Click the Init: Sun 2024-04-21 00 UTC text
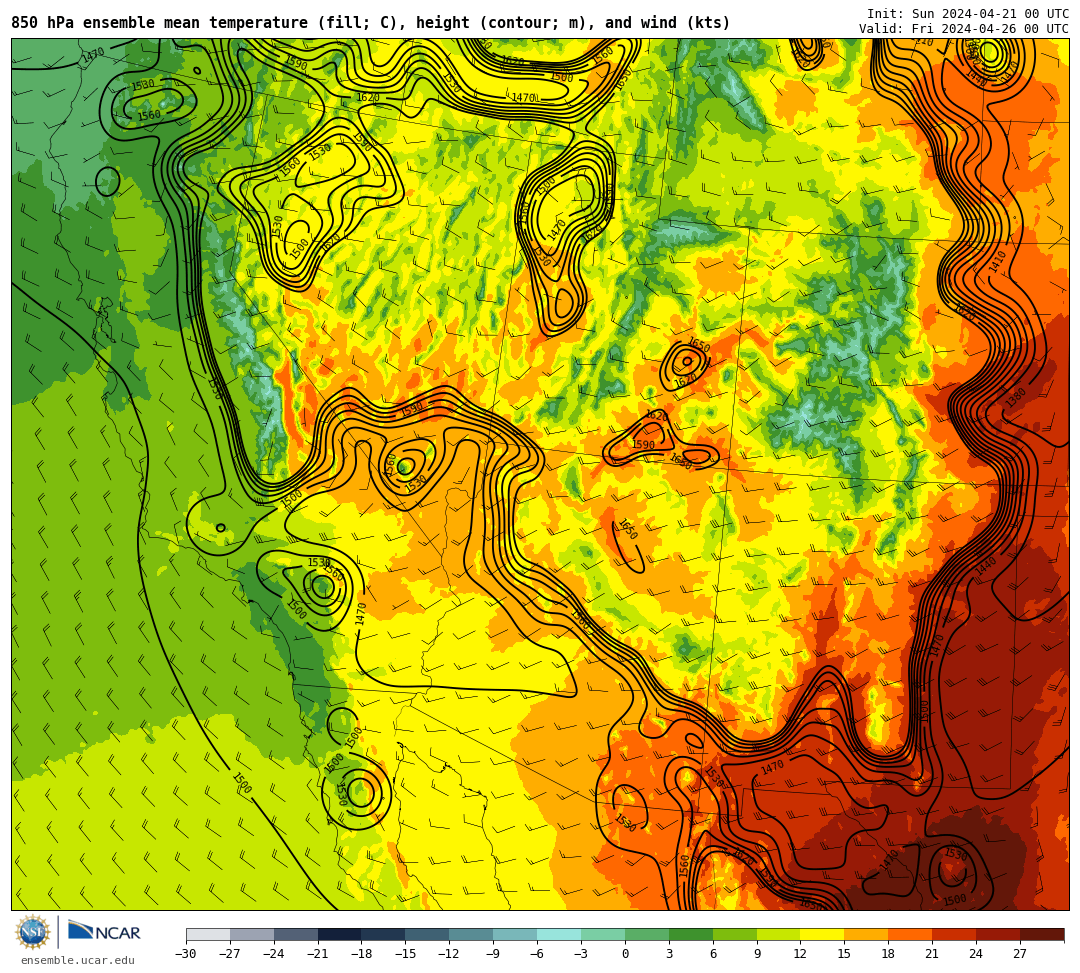The height and width of the screenshot is (973, 1080). 968,14
